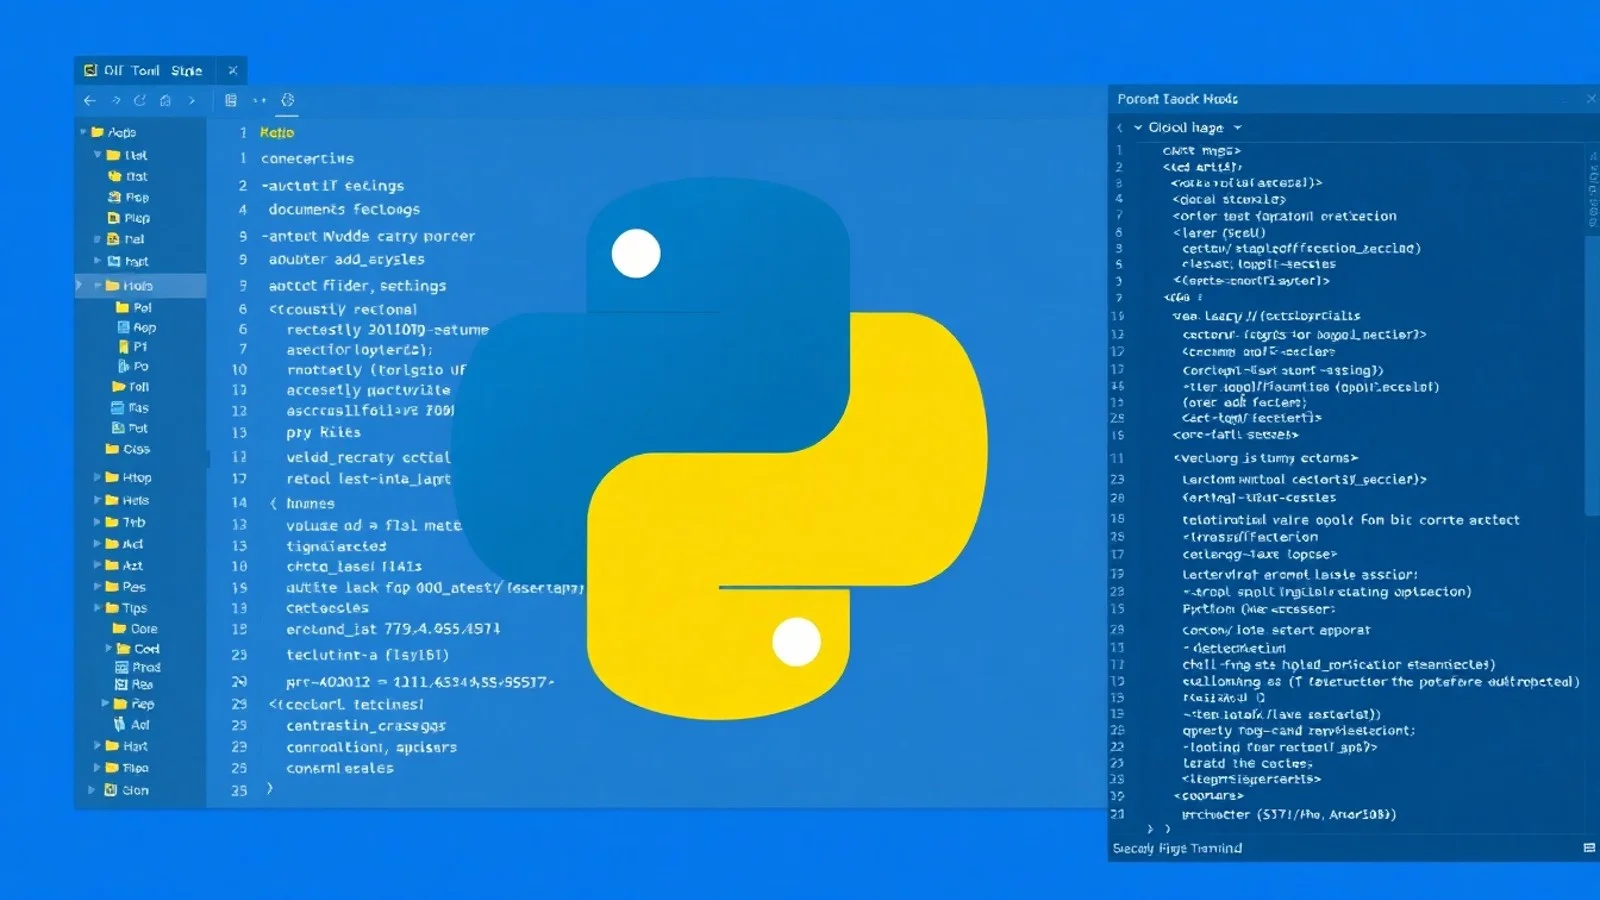Select the 'Toll' folder in the tree
Image resolution: width=1600 pixels, height=900 pixels.
(x=131, y=387)
